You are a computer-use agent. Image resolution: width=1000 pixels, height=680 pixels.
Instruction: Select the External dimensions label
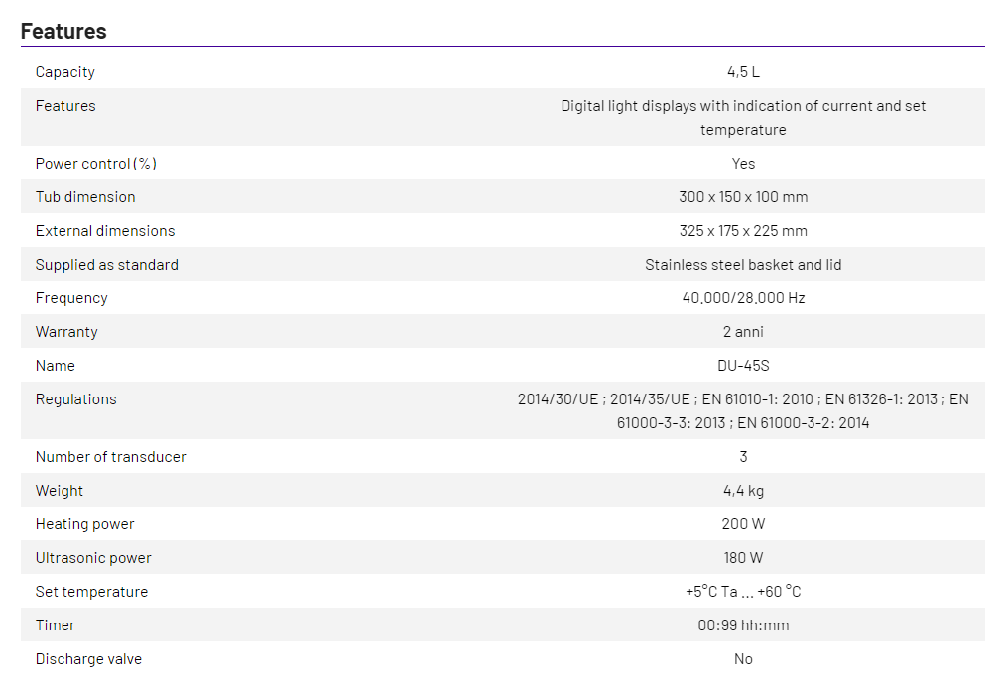coord(105,231)
